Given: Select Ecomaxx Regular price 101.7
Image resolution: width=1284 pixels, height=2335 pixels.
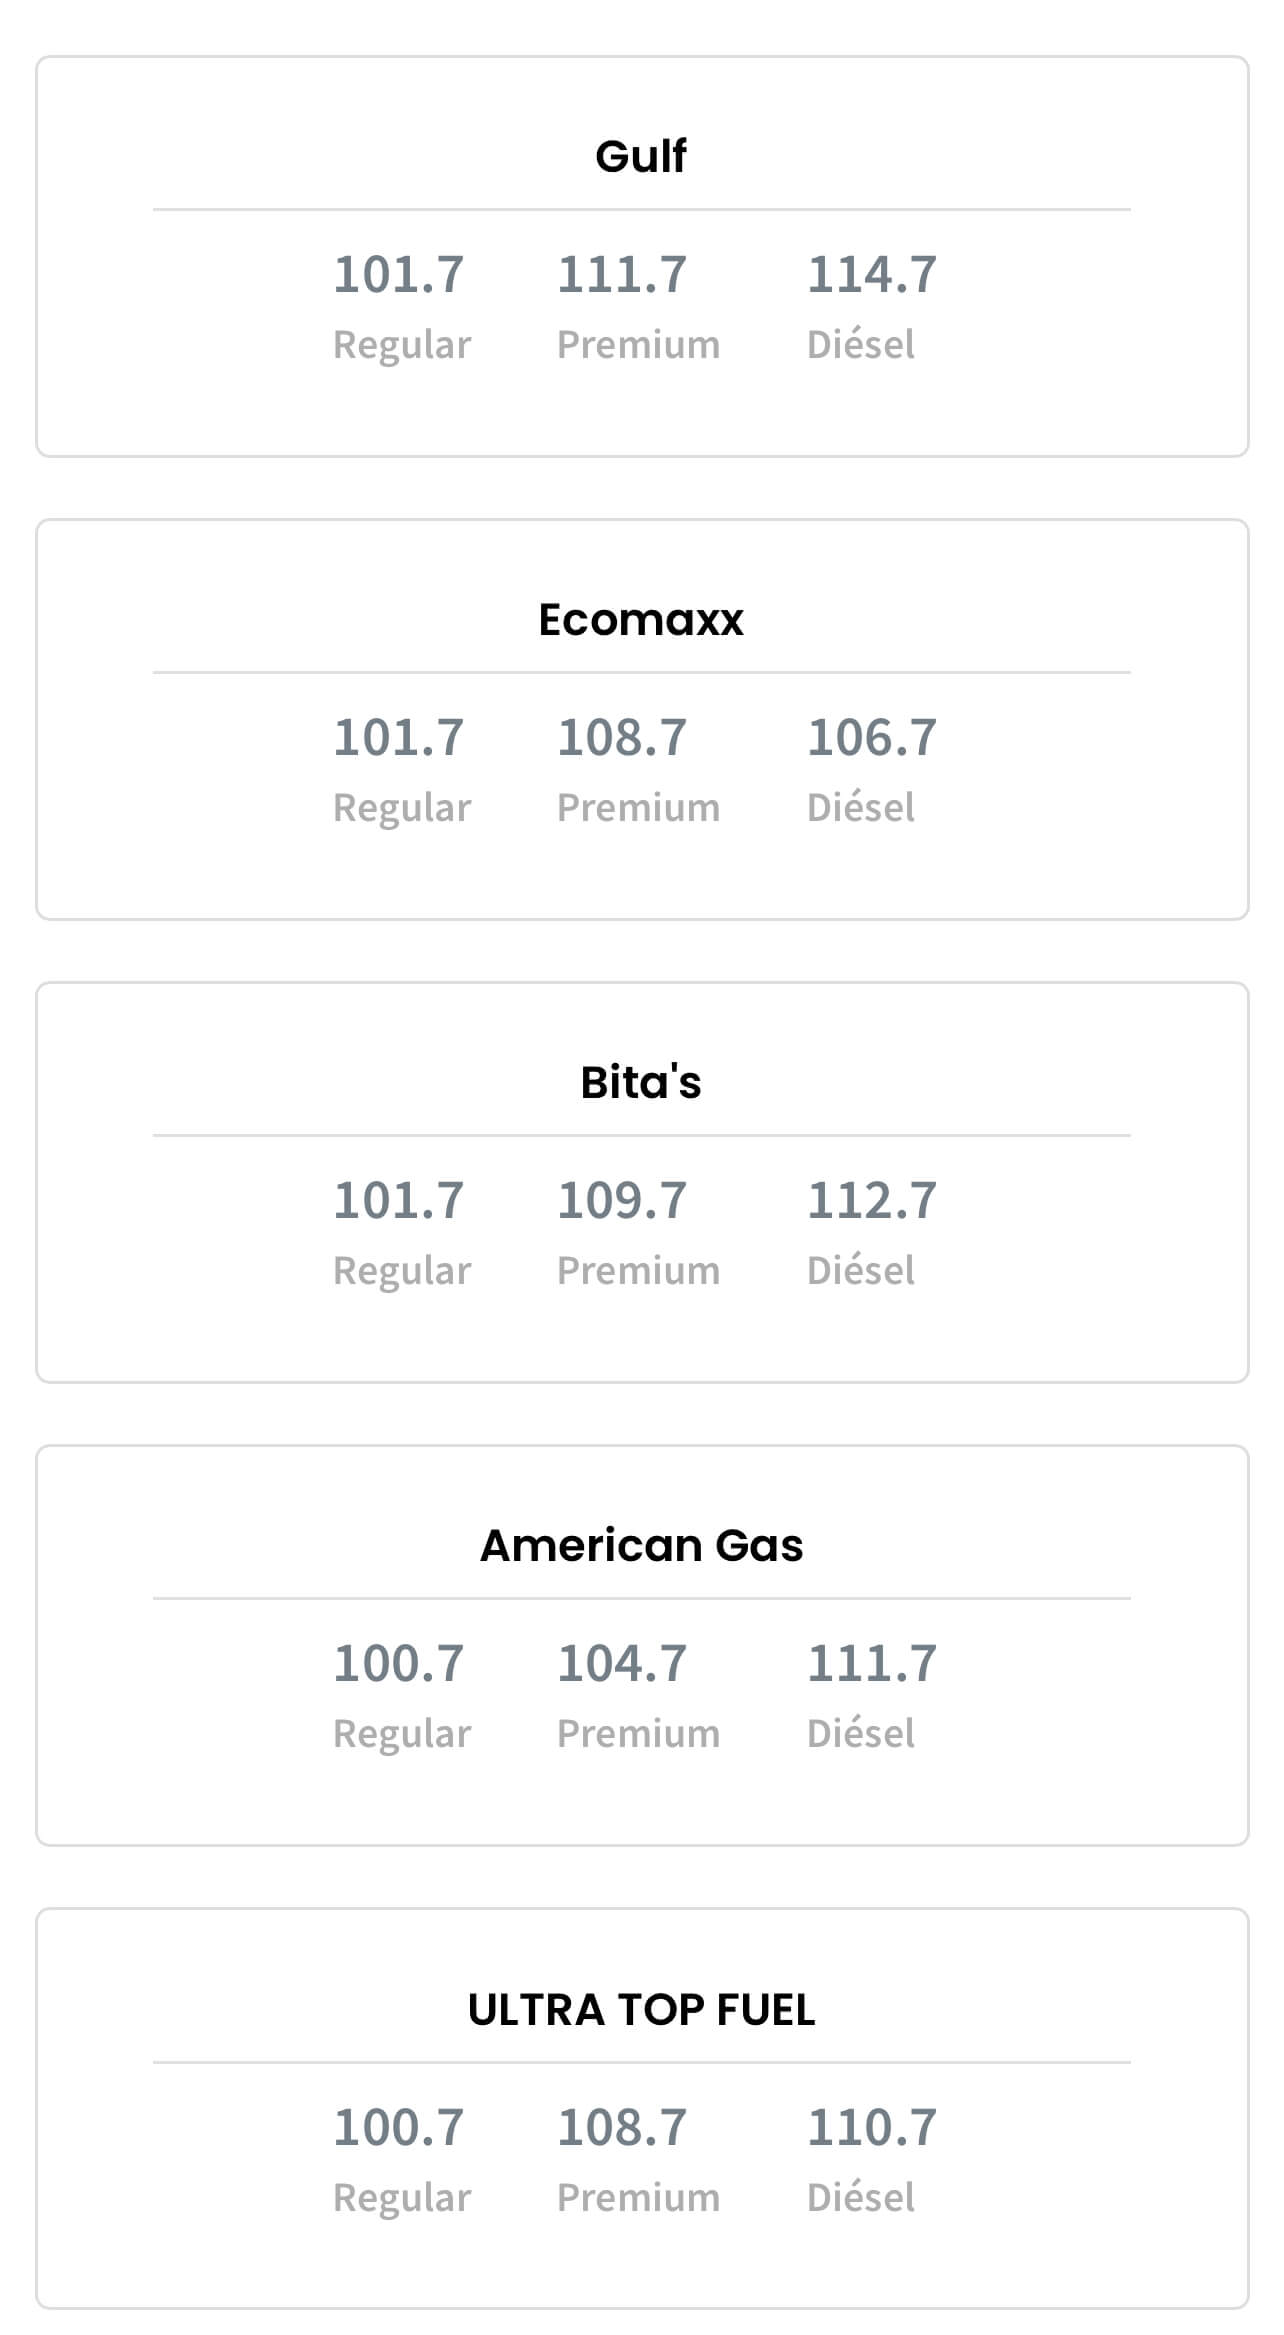Looking at the screenshot, I should coord(398,738).
